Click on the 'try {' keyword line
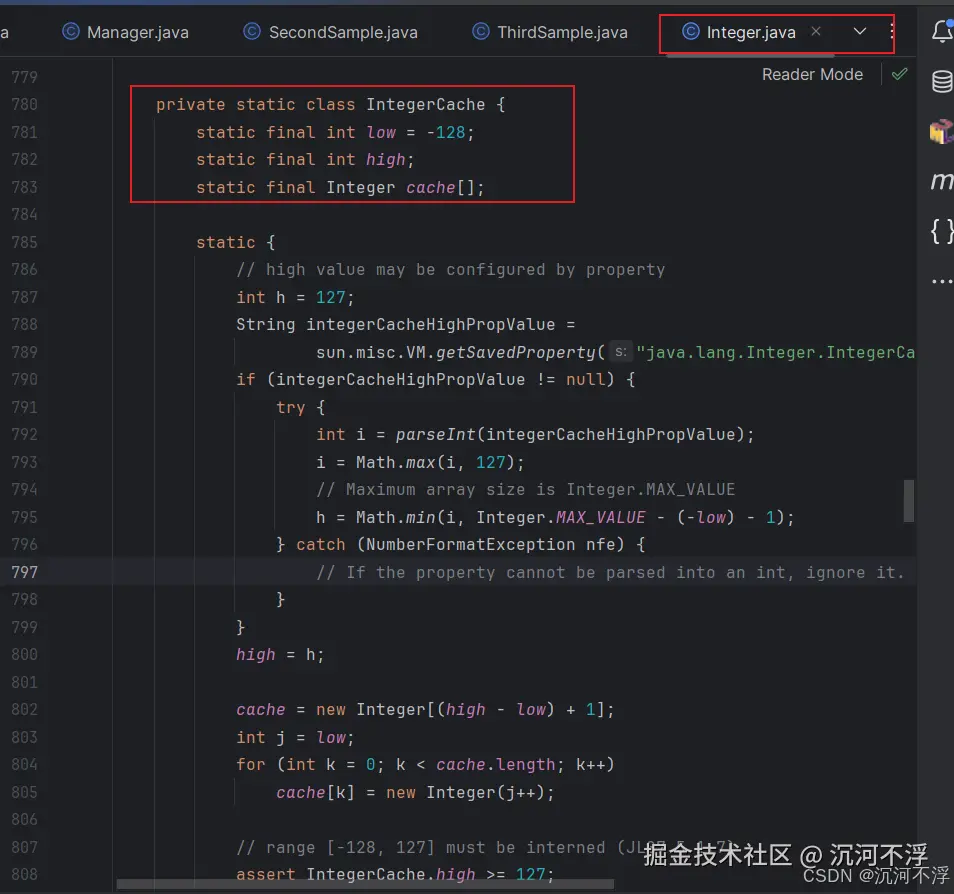This screenshot has width=954, height=894. 301,407
